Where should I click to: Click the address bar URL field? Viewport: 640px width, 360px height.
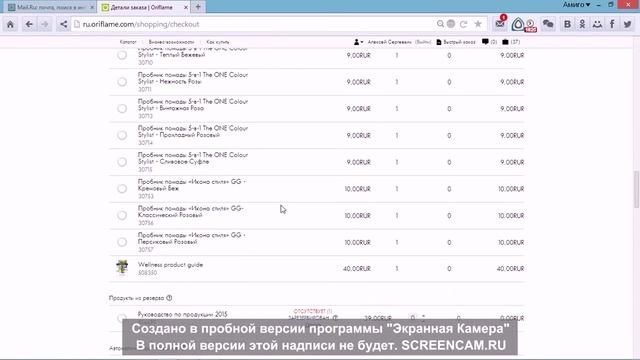(253, 24)
